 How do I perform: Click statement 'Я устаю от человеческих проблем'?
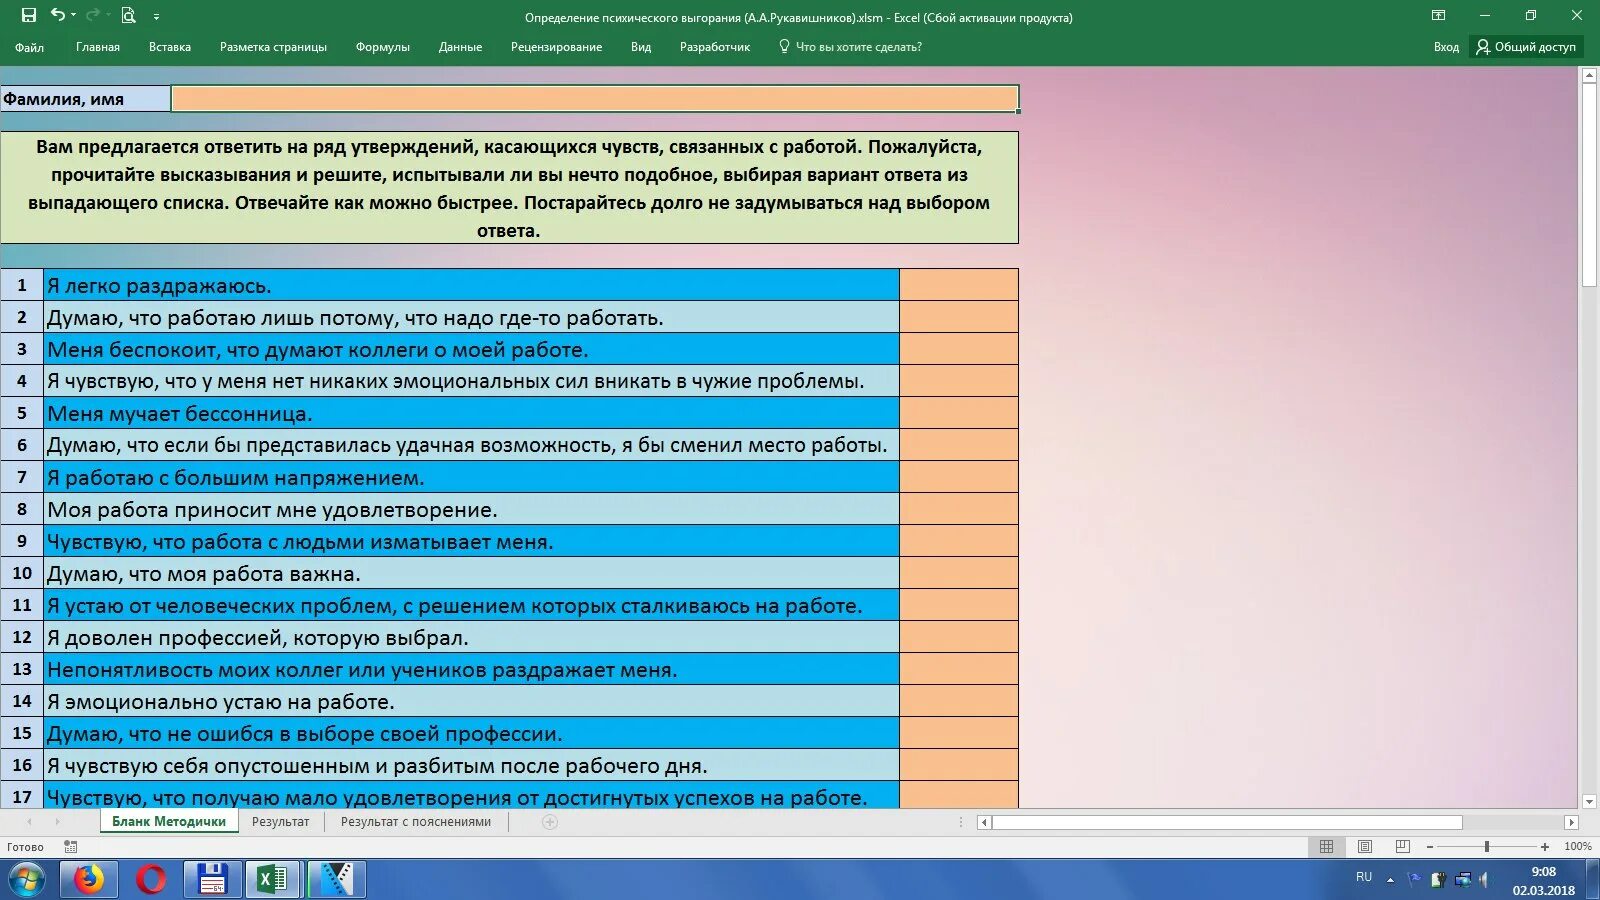click(x=471, y=605)
